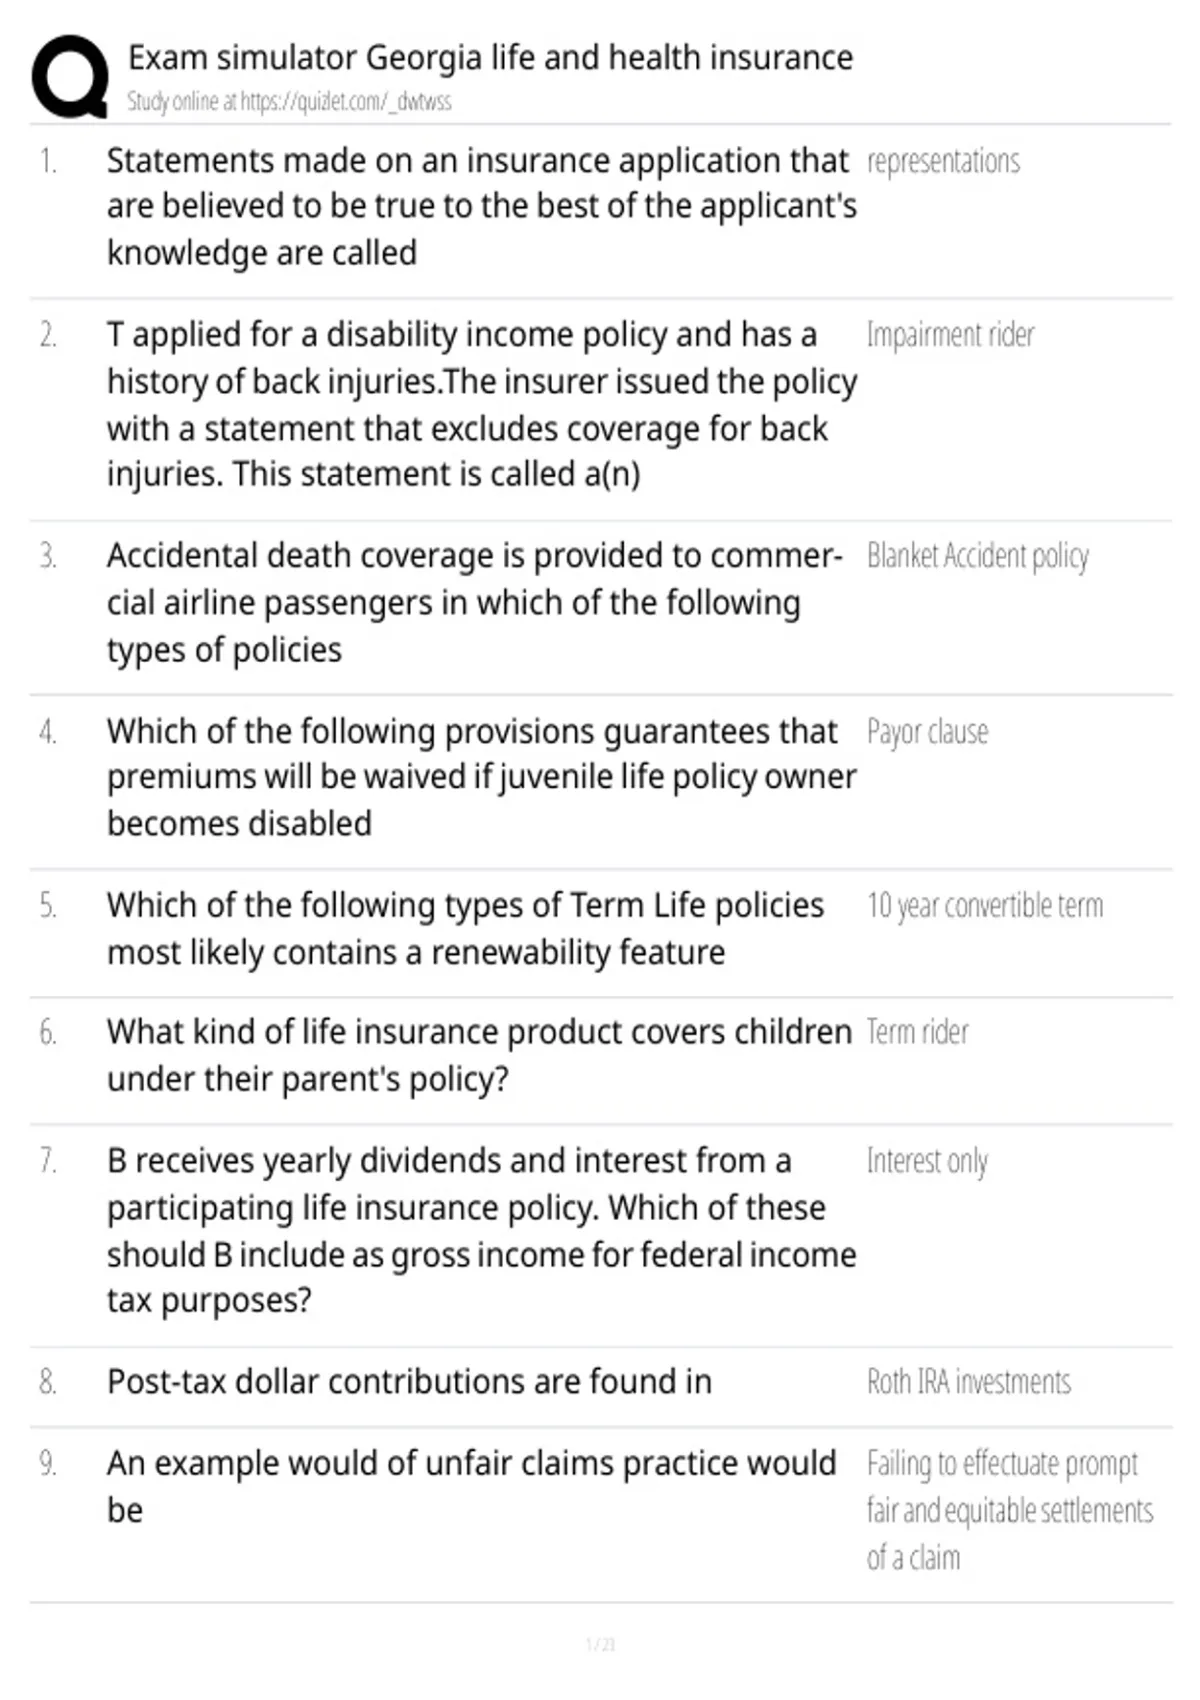The image size is (1200, 1700).
Task: Open the quizlet.com study online link
Action: point(289,101)
